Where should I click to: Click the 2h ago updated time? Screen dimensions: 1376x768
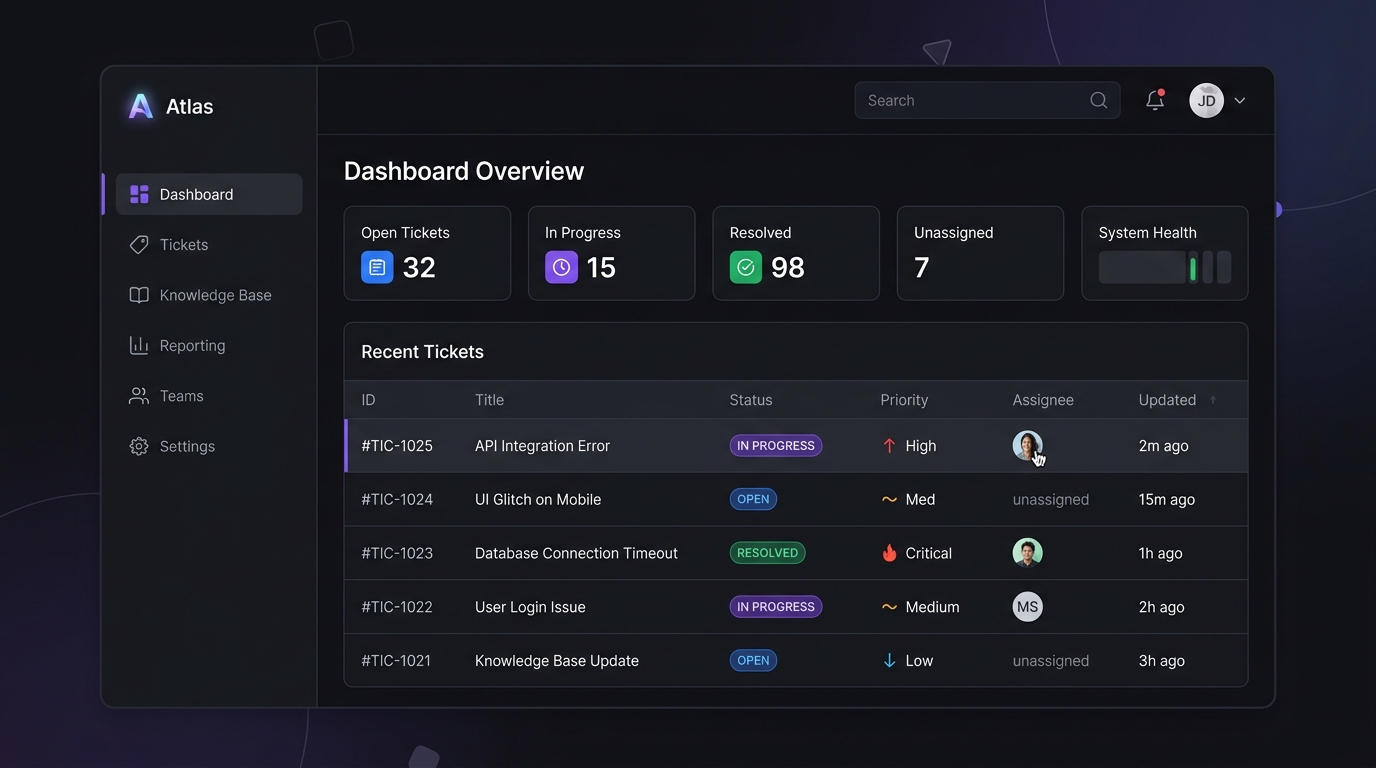click(1161, 607)
